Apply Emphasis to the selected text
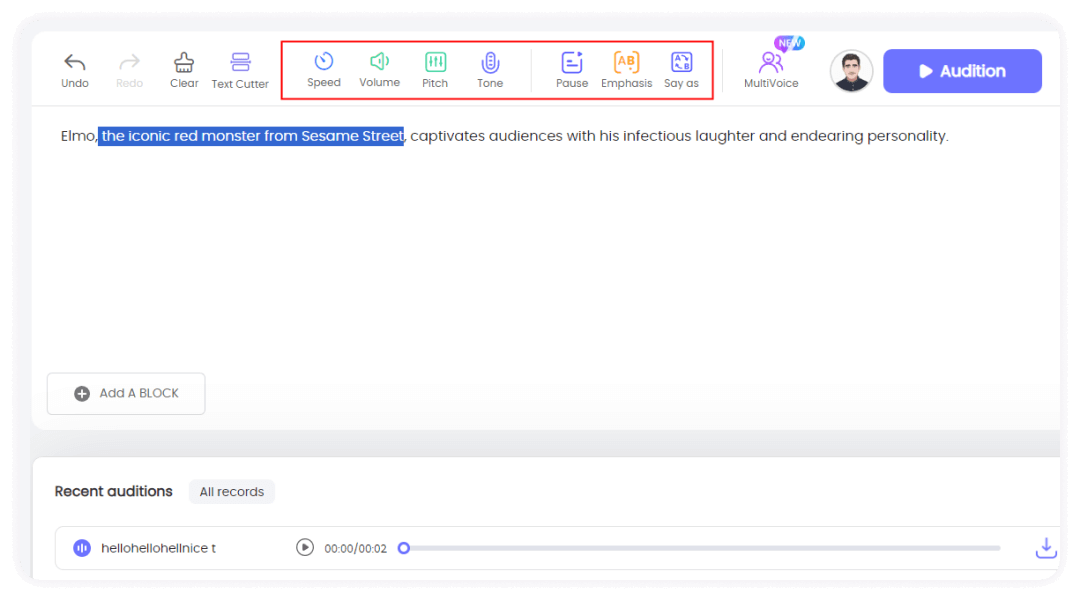This screenshot has height=600, width=1080. coord(626,62)
